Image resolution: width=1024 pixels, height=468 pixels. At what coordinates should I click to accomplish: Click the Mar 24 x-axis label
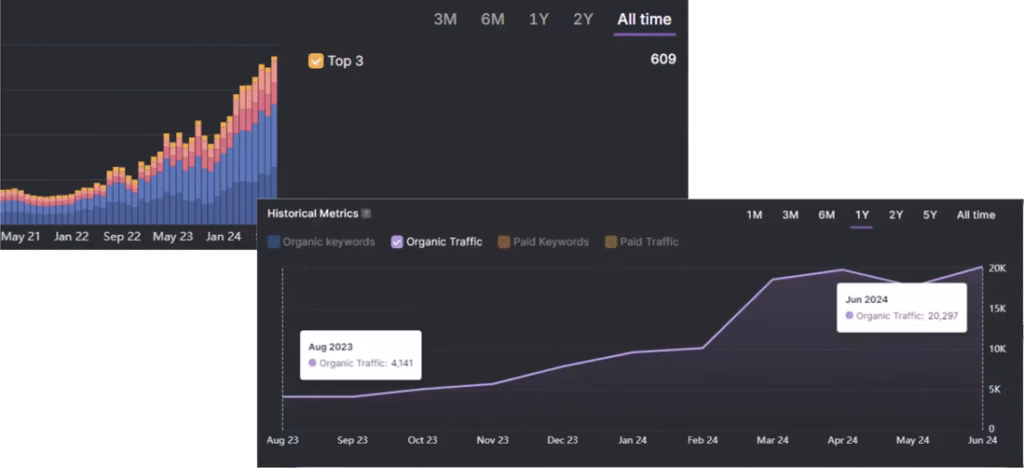772,440
